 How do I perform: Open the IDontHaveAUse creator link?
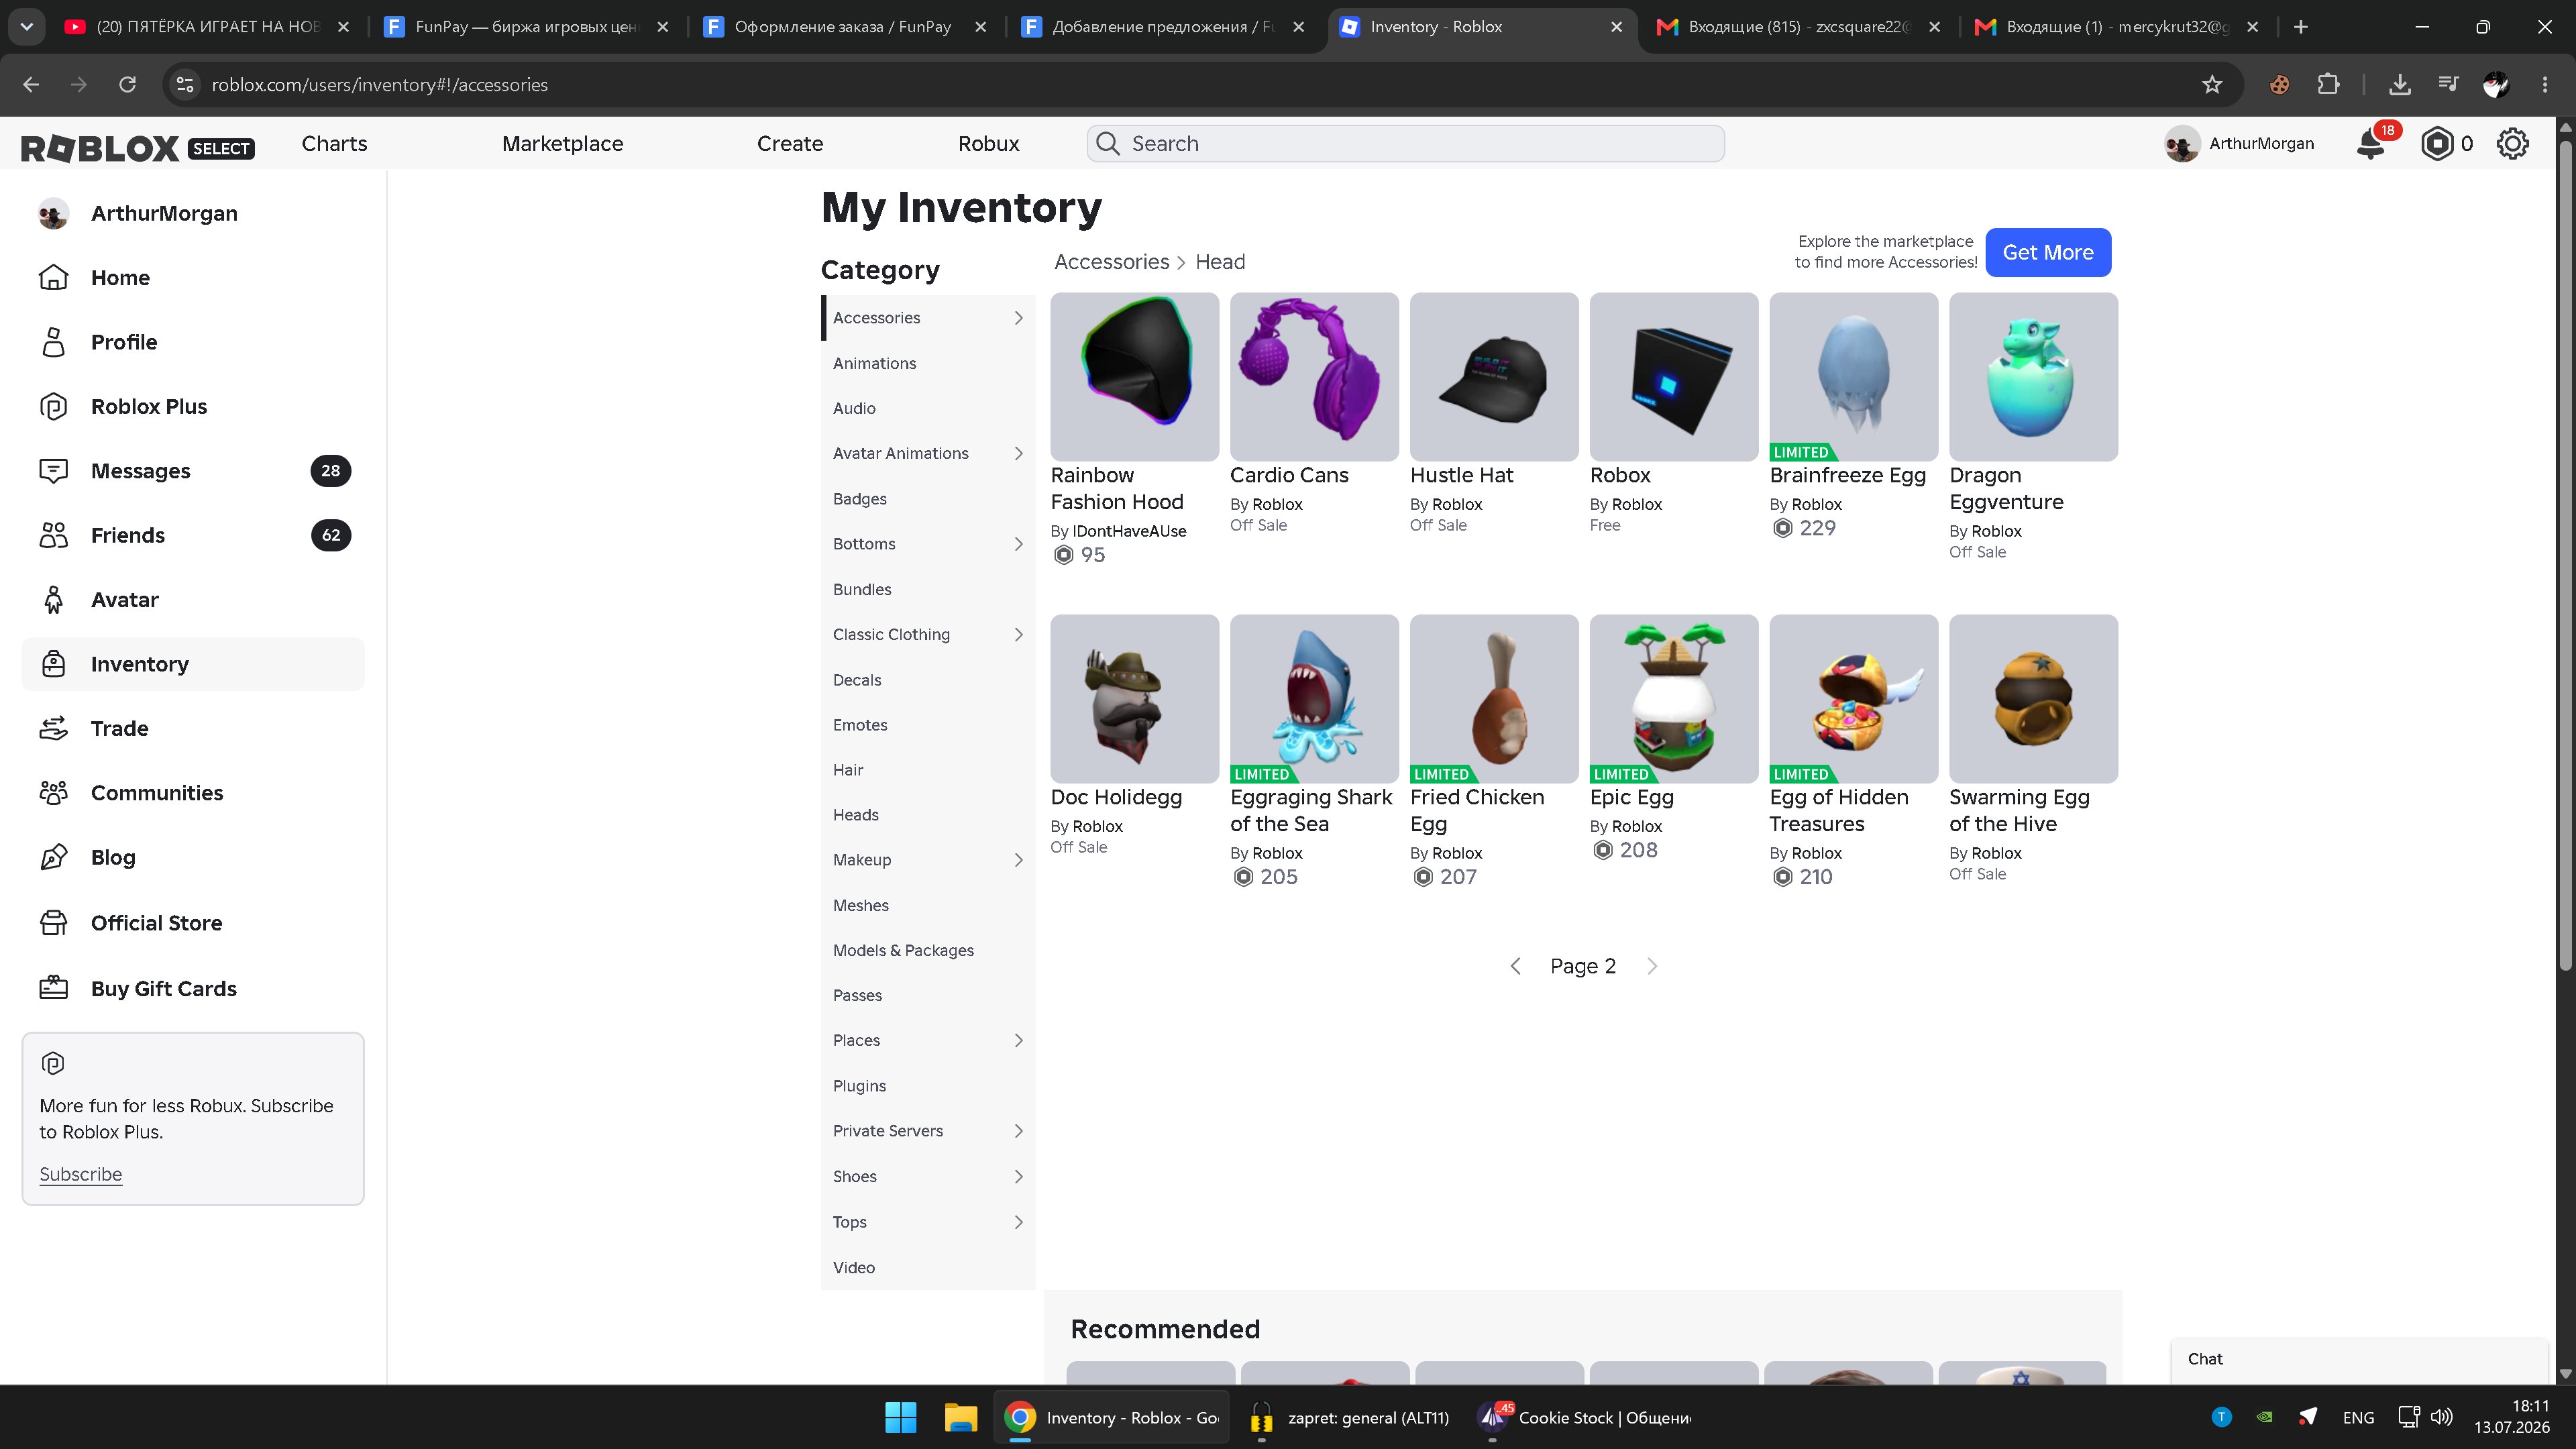(1129, 531)
